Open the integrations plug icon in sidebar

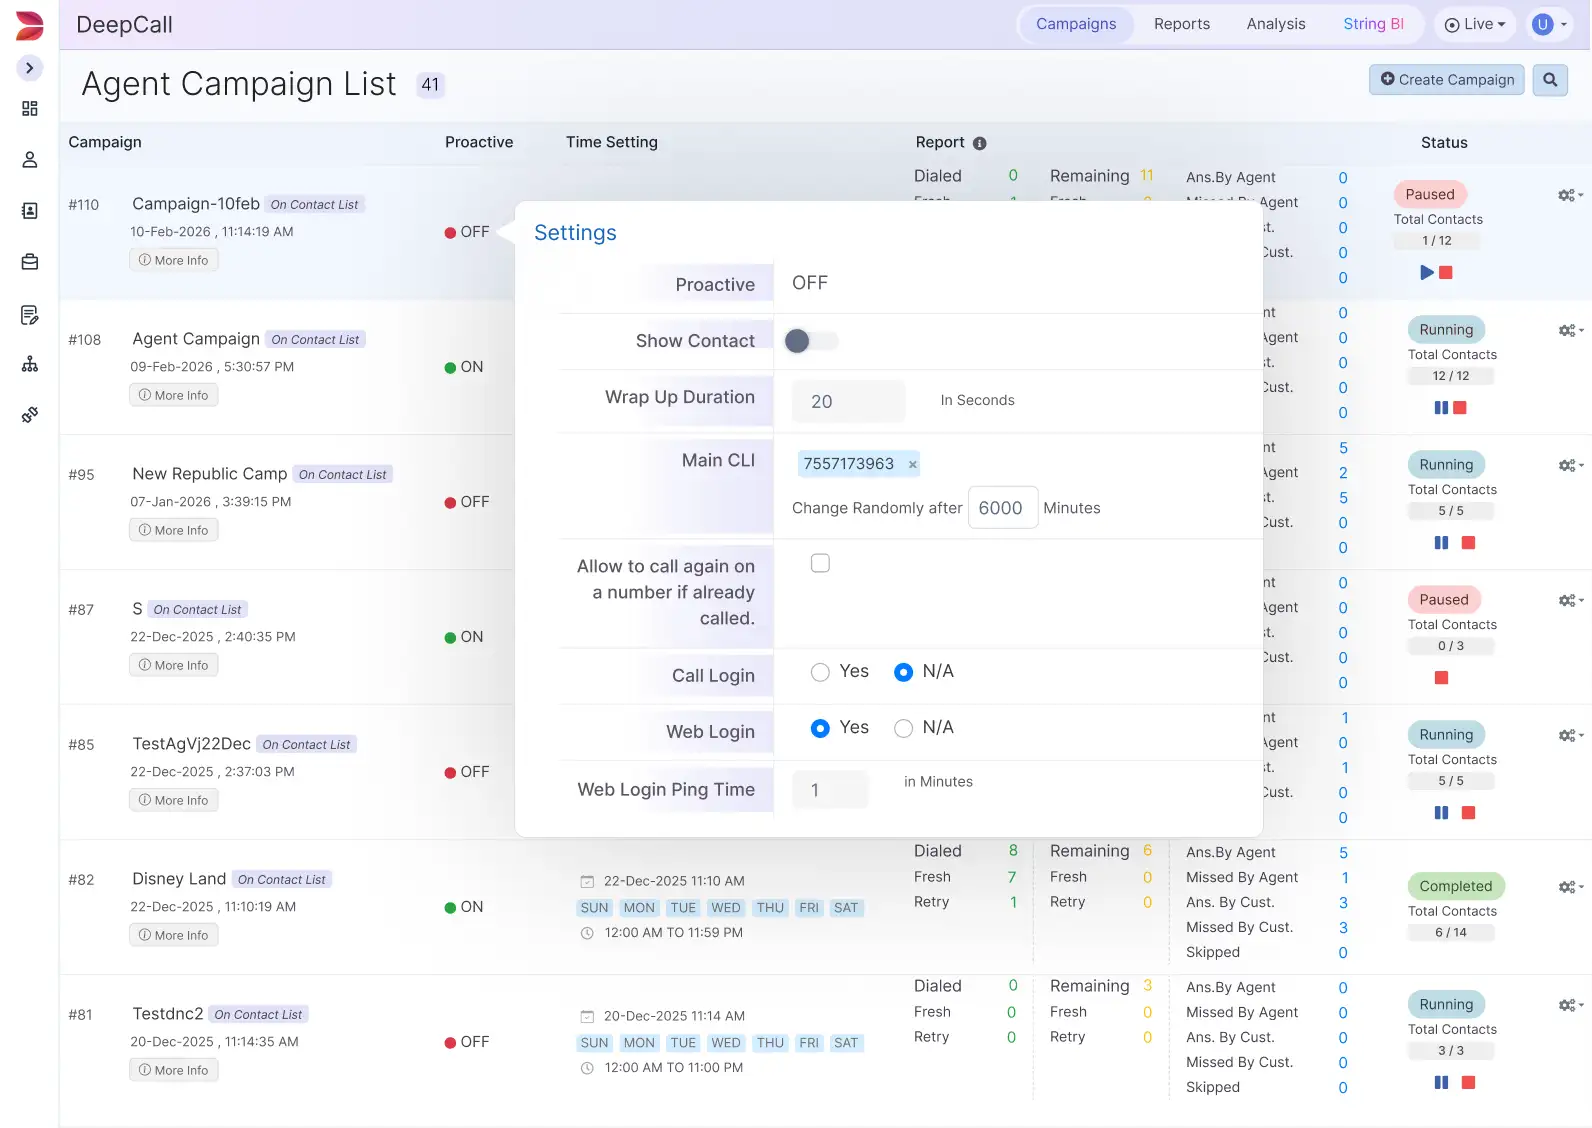[30, 414]
